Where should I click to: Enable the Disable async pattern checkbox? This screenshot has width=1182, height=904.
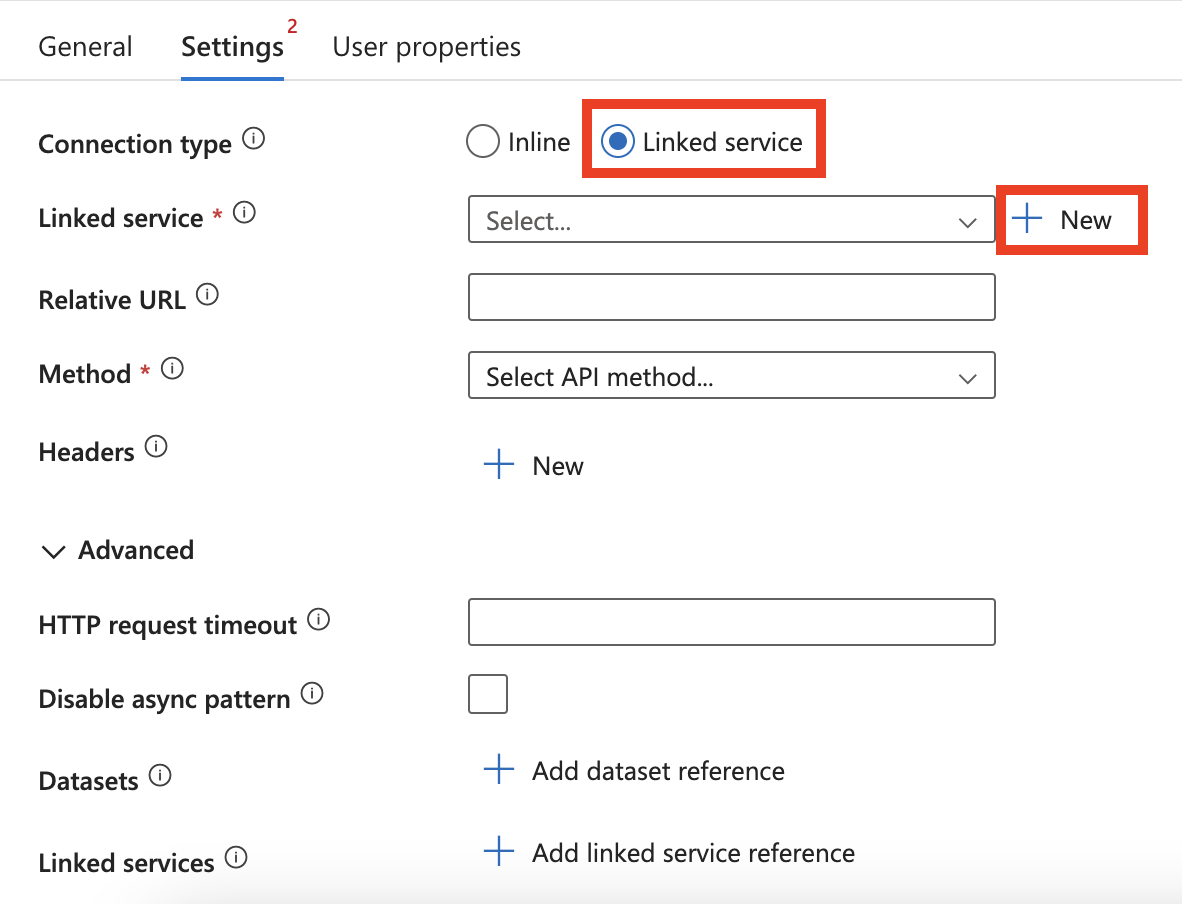click(x=487, y=693)
